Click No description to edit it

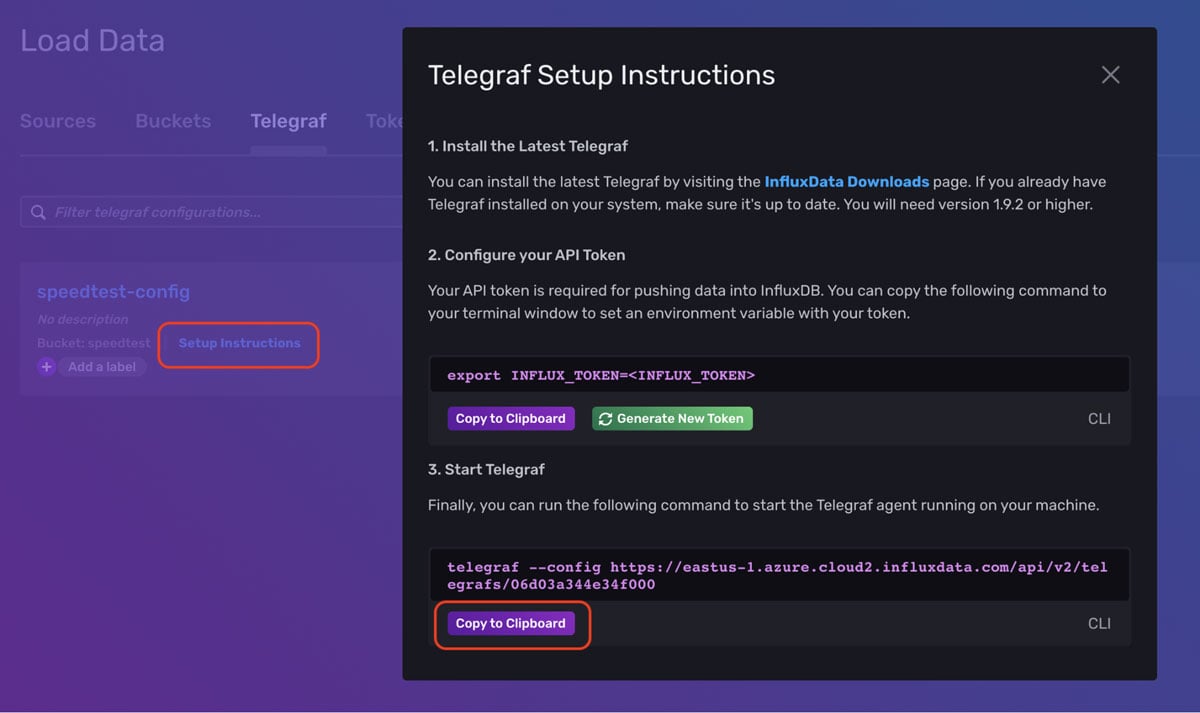(83, 318)
